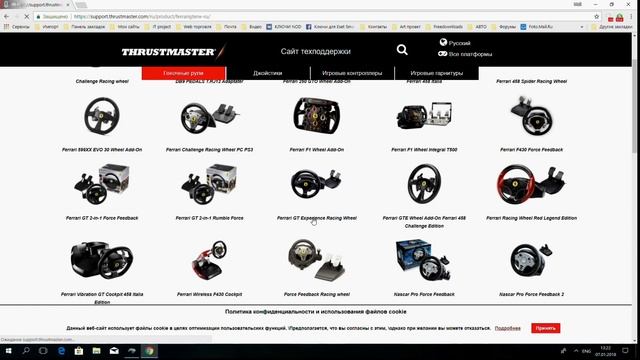
Task: Open Ferrari GT 2-in-1 Force Feedback image
Action: coord(102,184)
